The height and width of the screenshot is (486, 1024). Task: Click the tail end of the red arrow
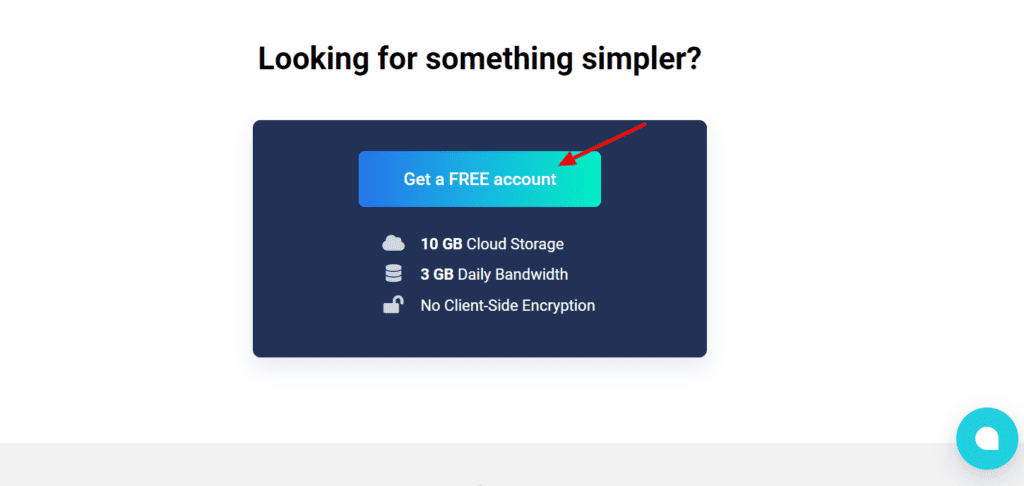click(x=643, y=125)
